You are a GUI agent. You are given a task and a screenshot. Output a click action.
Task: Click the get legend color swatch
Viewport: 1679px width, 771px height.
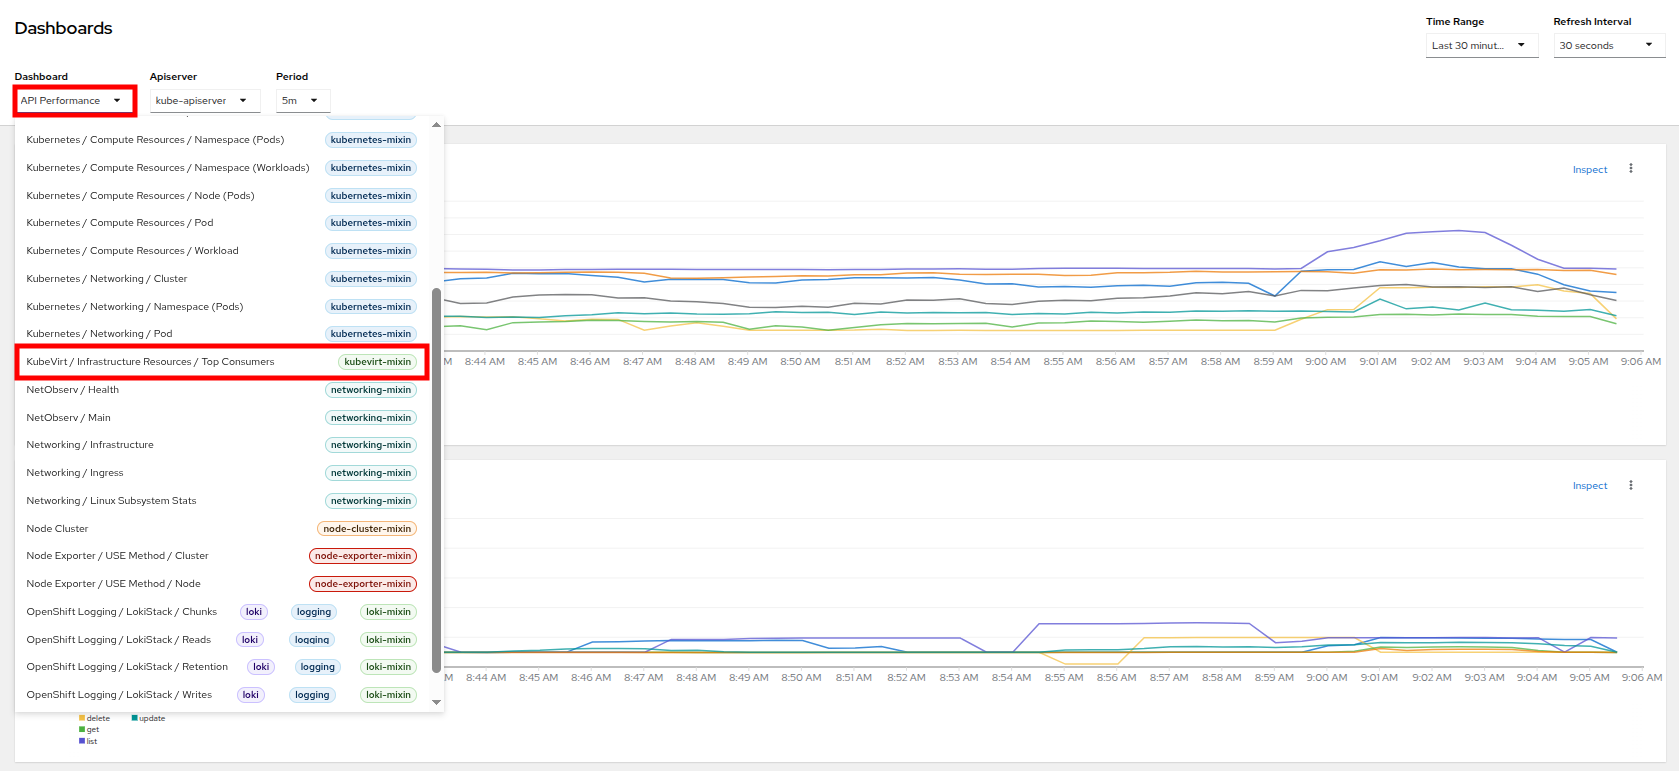click(x=82, y=730)
